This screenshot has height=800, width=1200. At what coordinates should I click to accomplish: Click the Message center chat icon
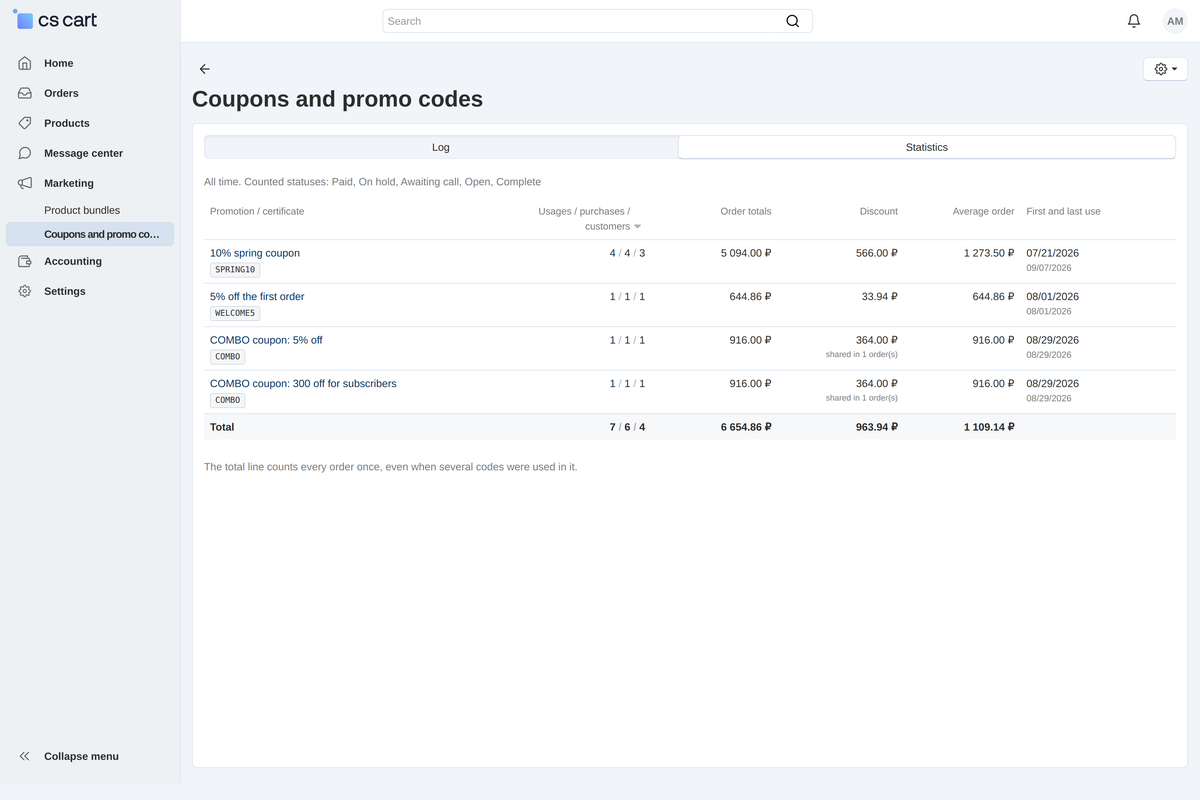[x=25, y=153]
